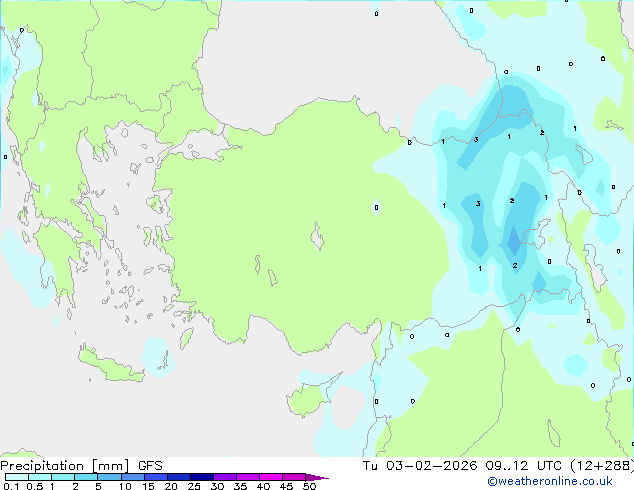The width and height of the screenshot is (634, 490).
Task: Click the 2–5 mm legend swatch
Action: coord(86,477)
